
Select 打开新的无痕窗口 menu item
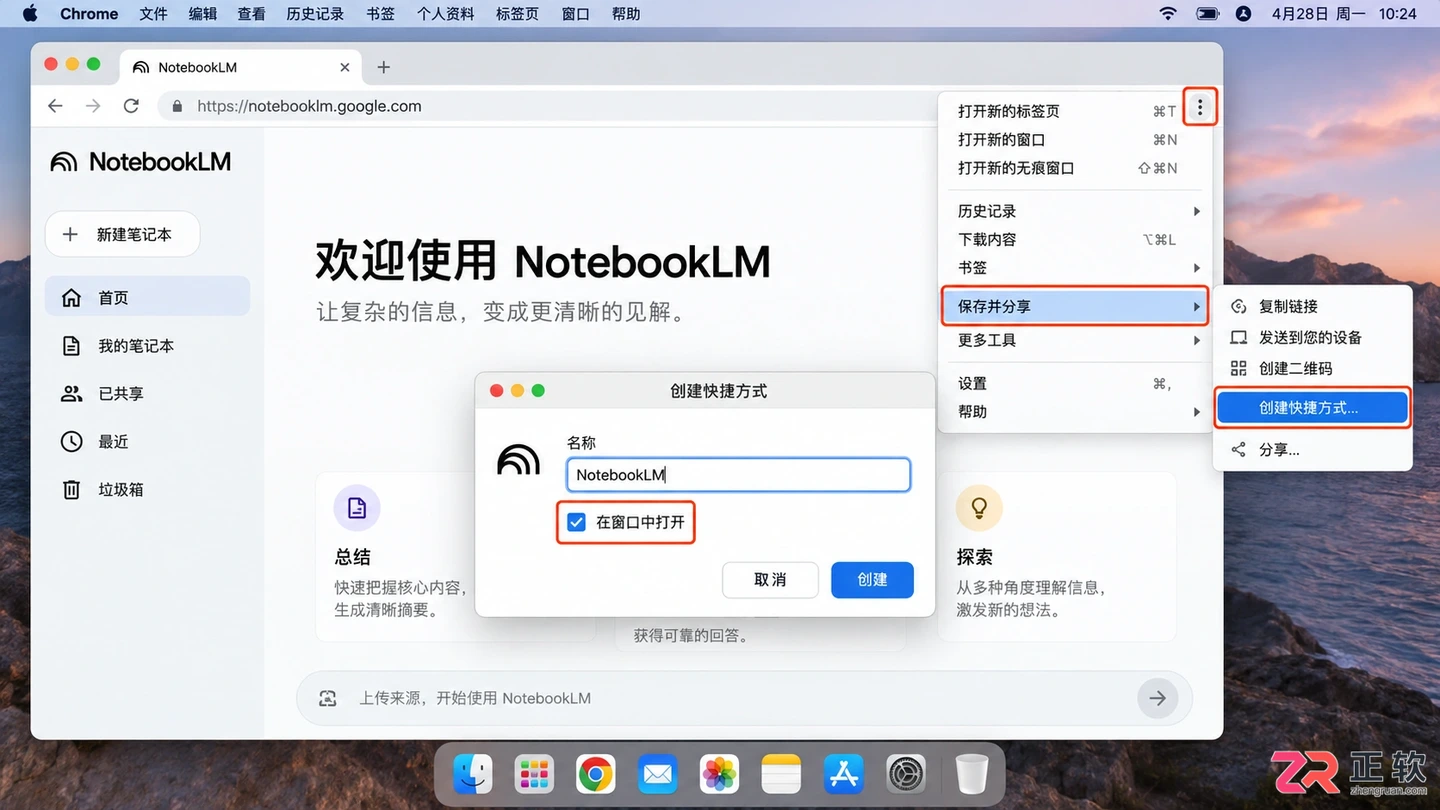pyautogui.click(x=1073, y=168)
